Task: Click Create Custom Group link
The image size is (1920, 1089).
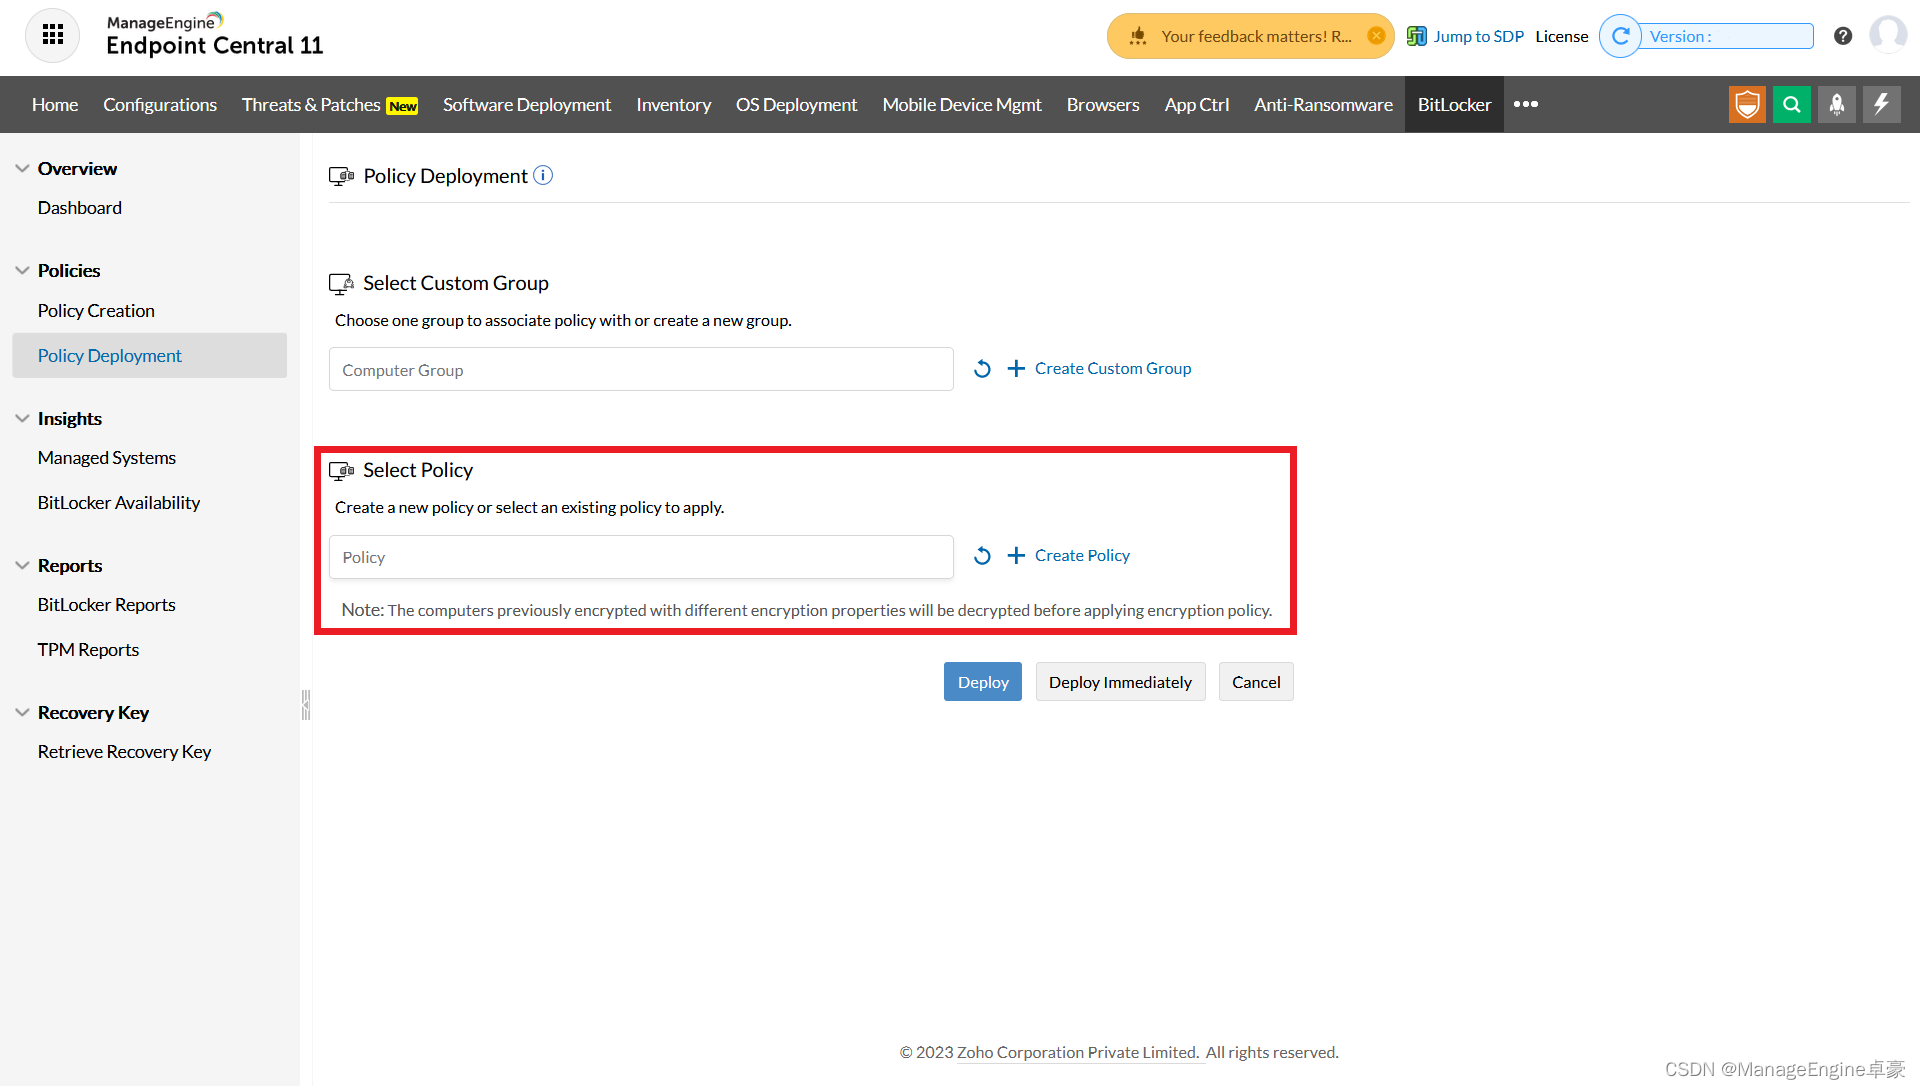Action: point(1113,369)
